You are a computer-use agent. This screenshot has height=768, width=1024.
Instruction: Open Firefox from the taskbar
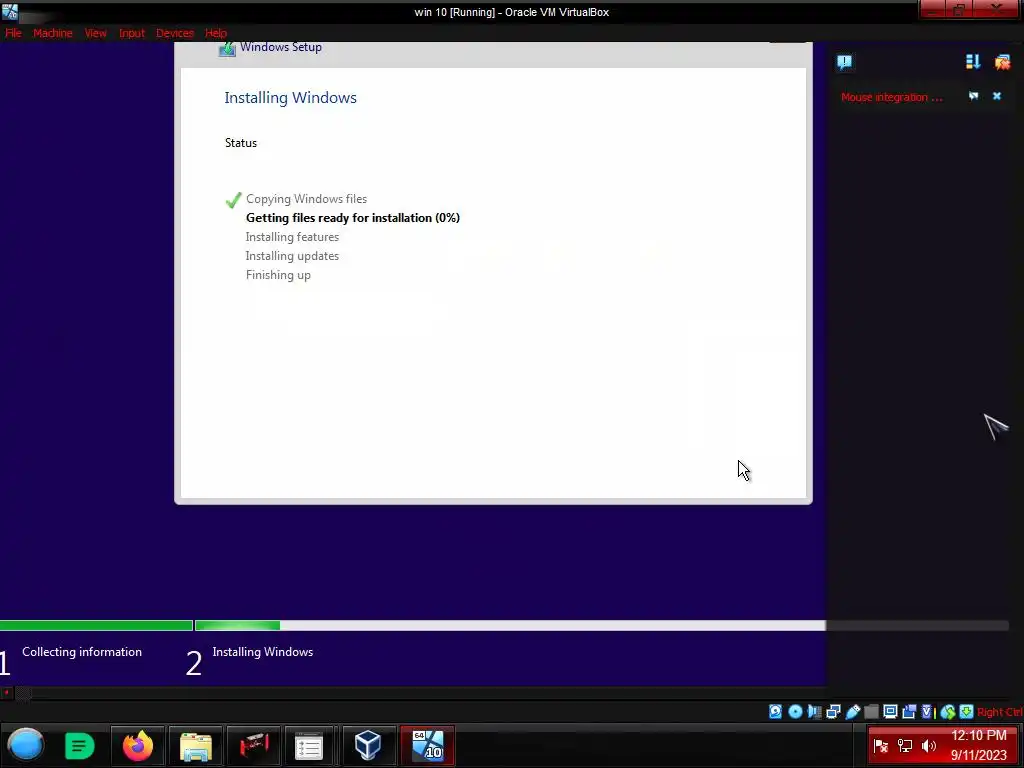pos(138,746)
